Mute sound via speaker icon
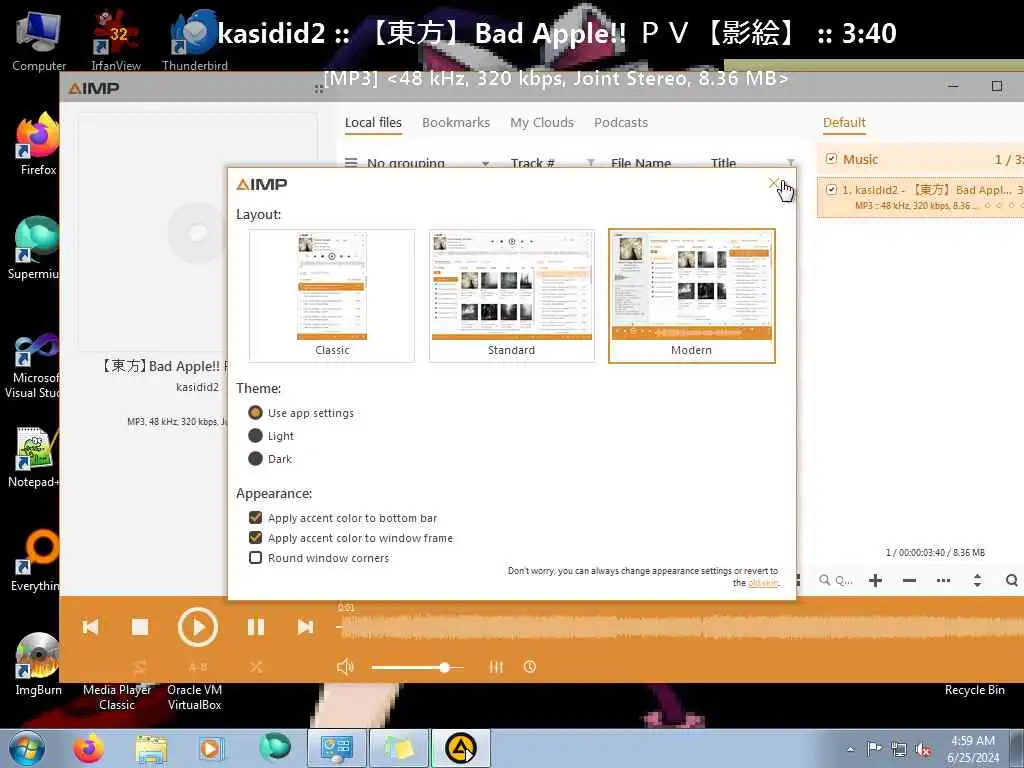The width and height of the screenshot is (1024, 768). 345,667
